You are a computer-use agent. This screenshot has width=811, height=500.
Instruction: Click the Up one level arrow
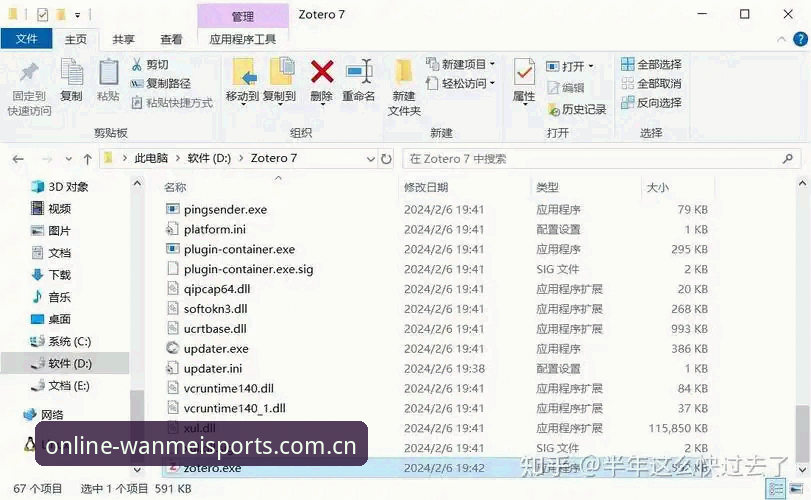tap(87, 159)
